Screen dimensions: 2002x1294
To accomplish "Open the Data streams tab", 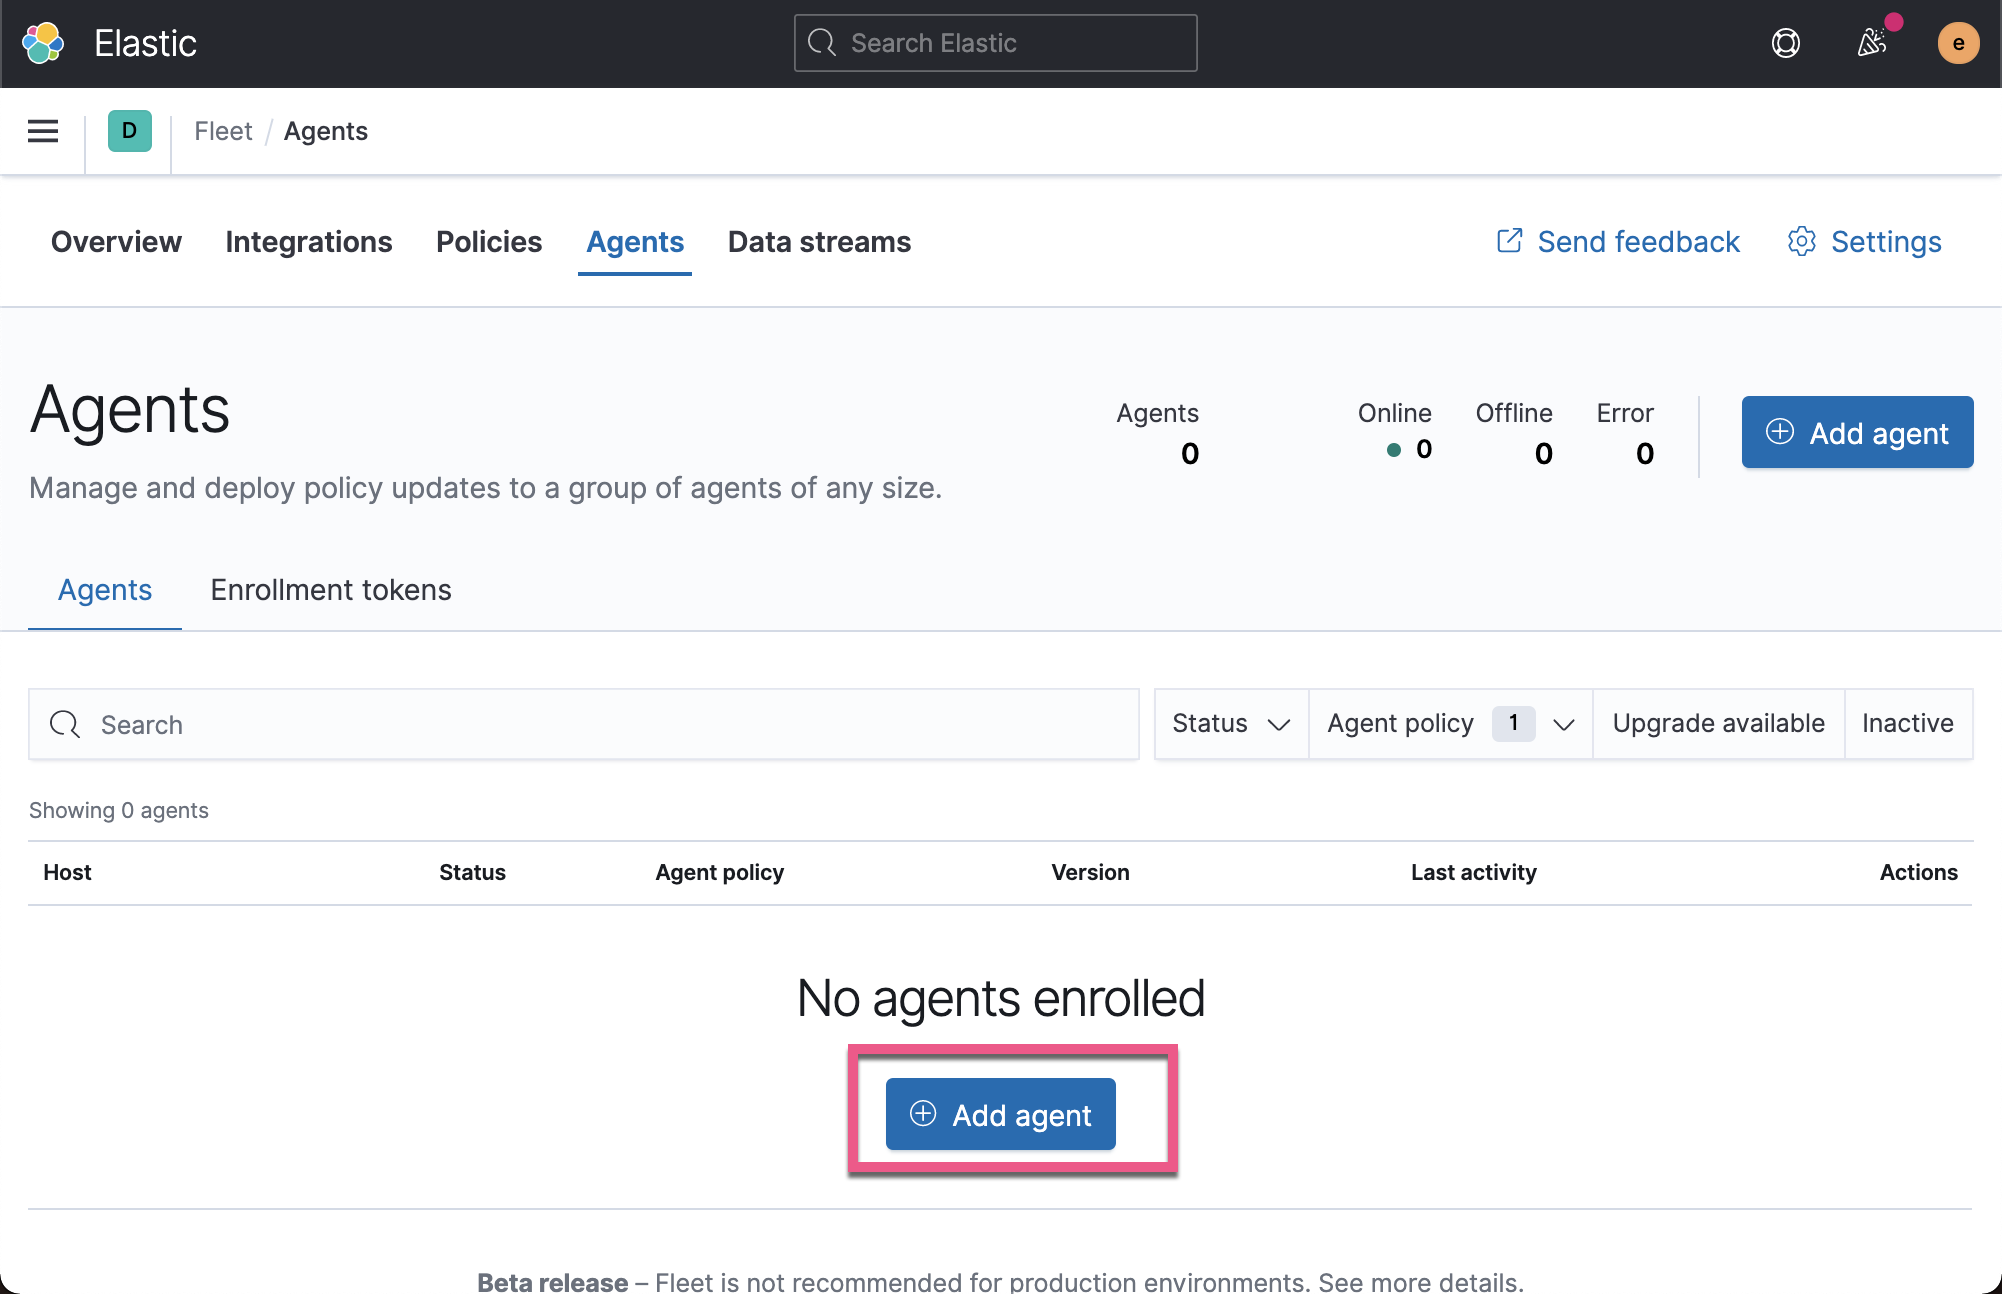I will tap(819, 241).
